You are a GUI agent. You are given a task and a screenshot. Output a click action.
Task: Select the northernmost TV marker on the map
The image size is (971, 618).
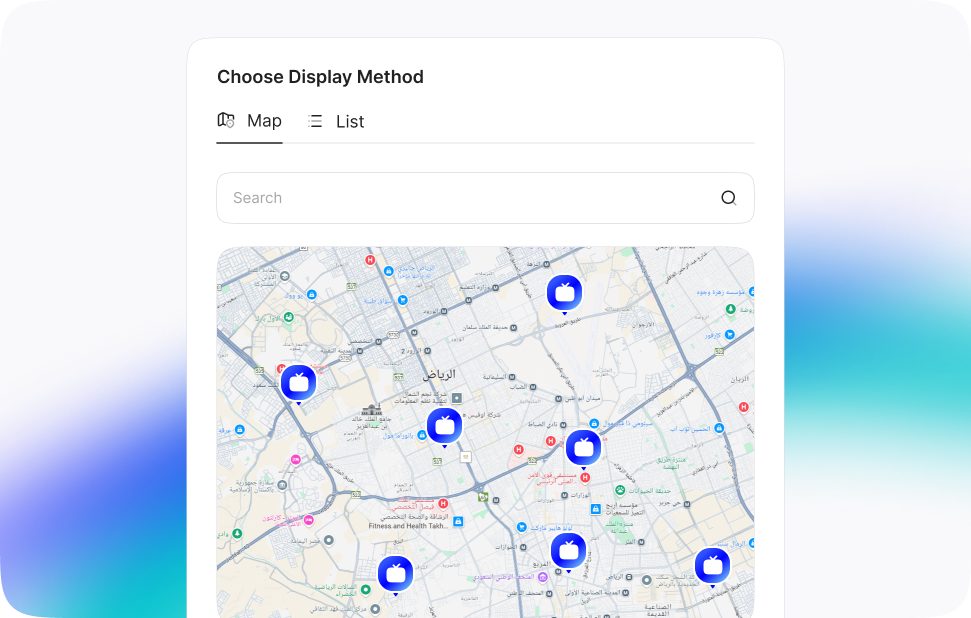564,292
